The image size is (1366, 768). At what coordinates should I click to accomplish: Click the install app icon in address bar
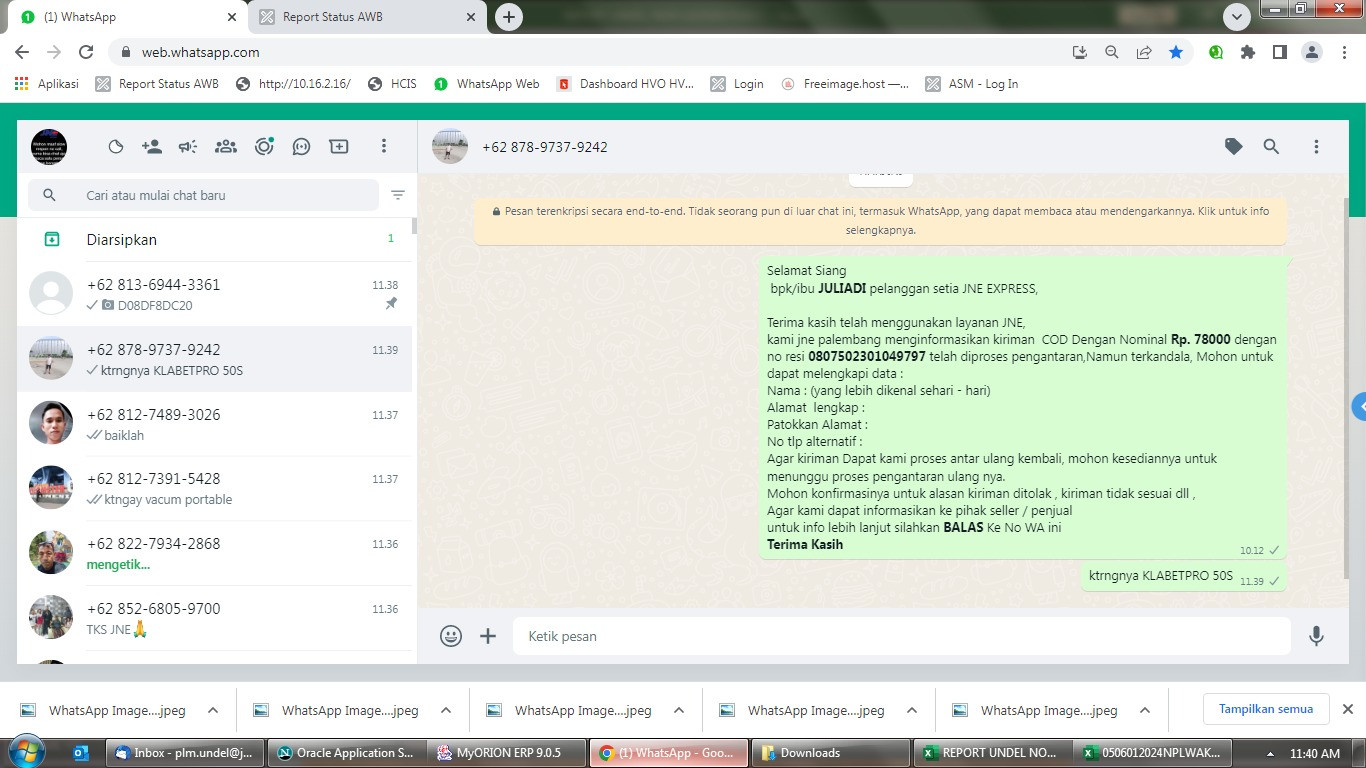tap(1080, 52)
